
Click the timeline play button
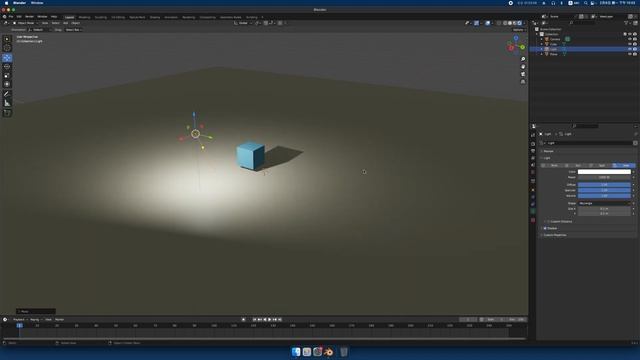coord(269,320)
